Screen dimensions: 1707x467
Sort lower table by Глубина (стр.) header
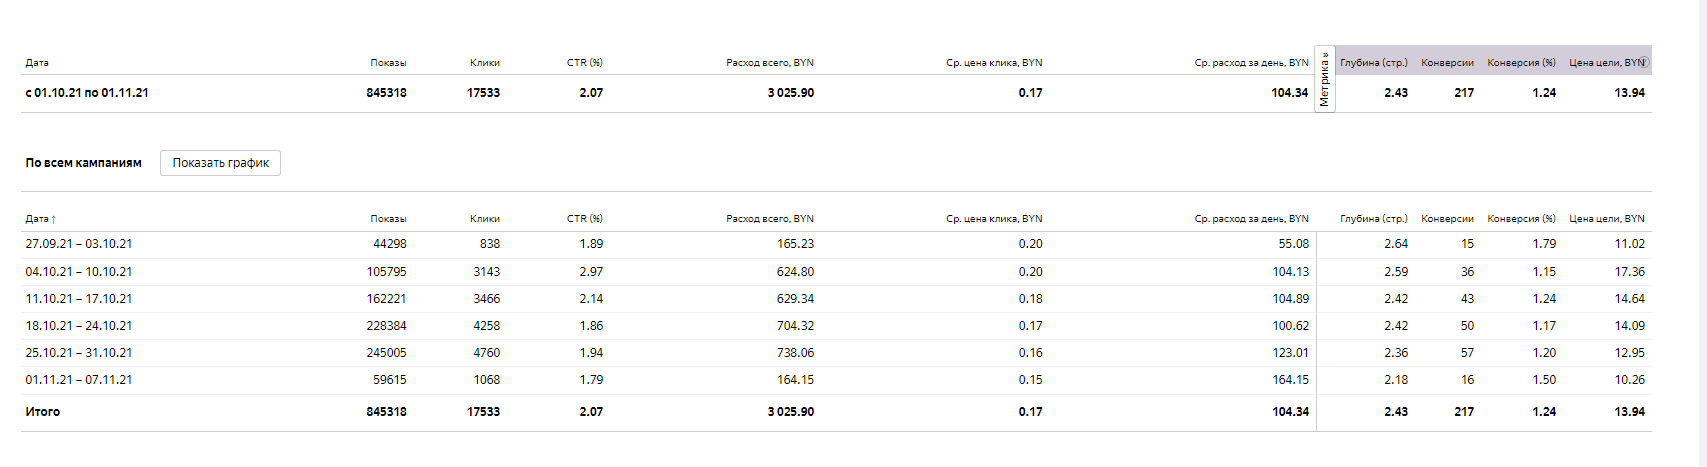pyautogui.click(x=1374, y=218)
